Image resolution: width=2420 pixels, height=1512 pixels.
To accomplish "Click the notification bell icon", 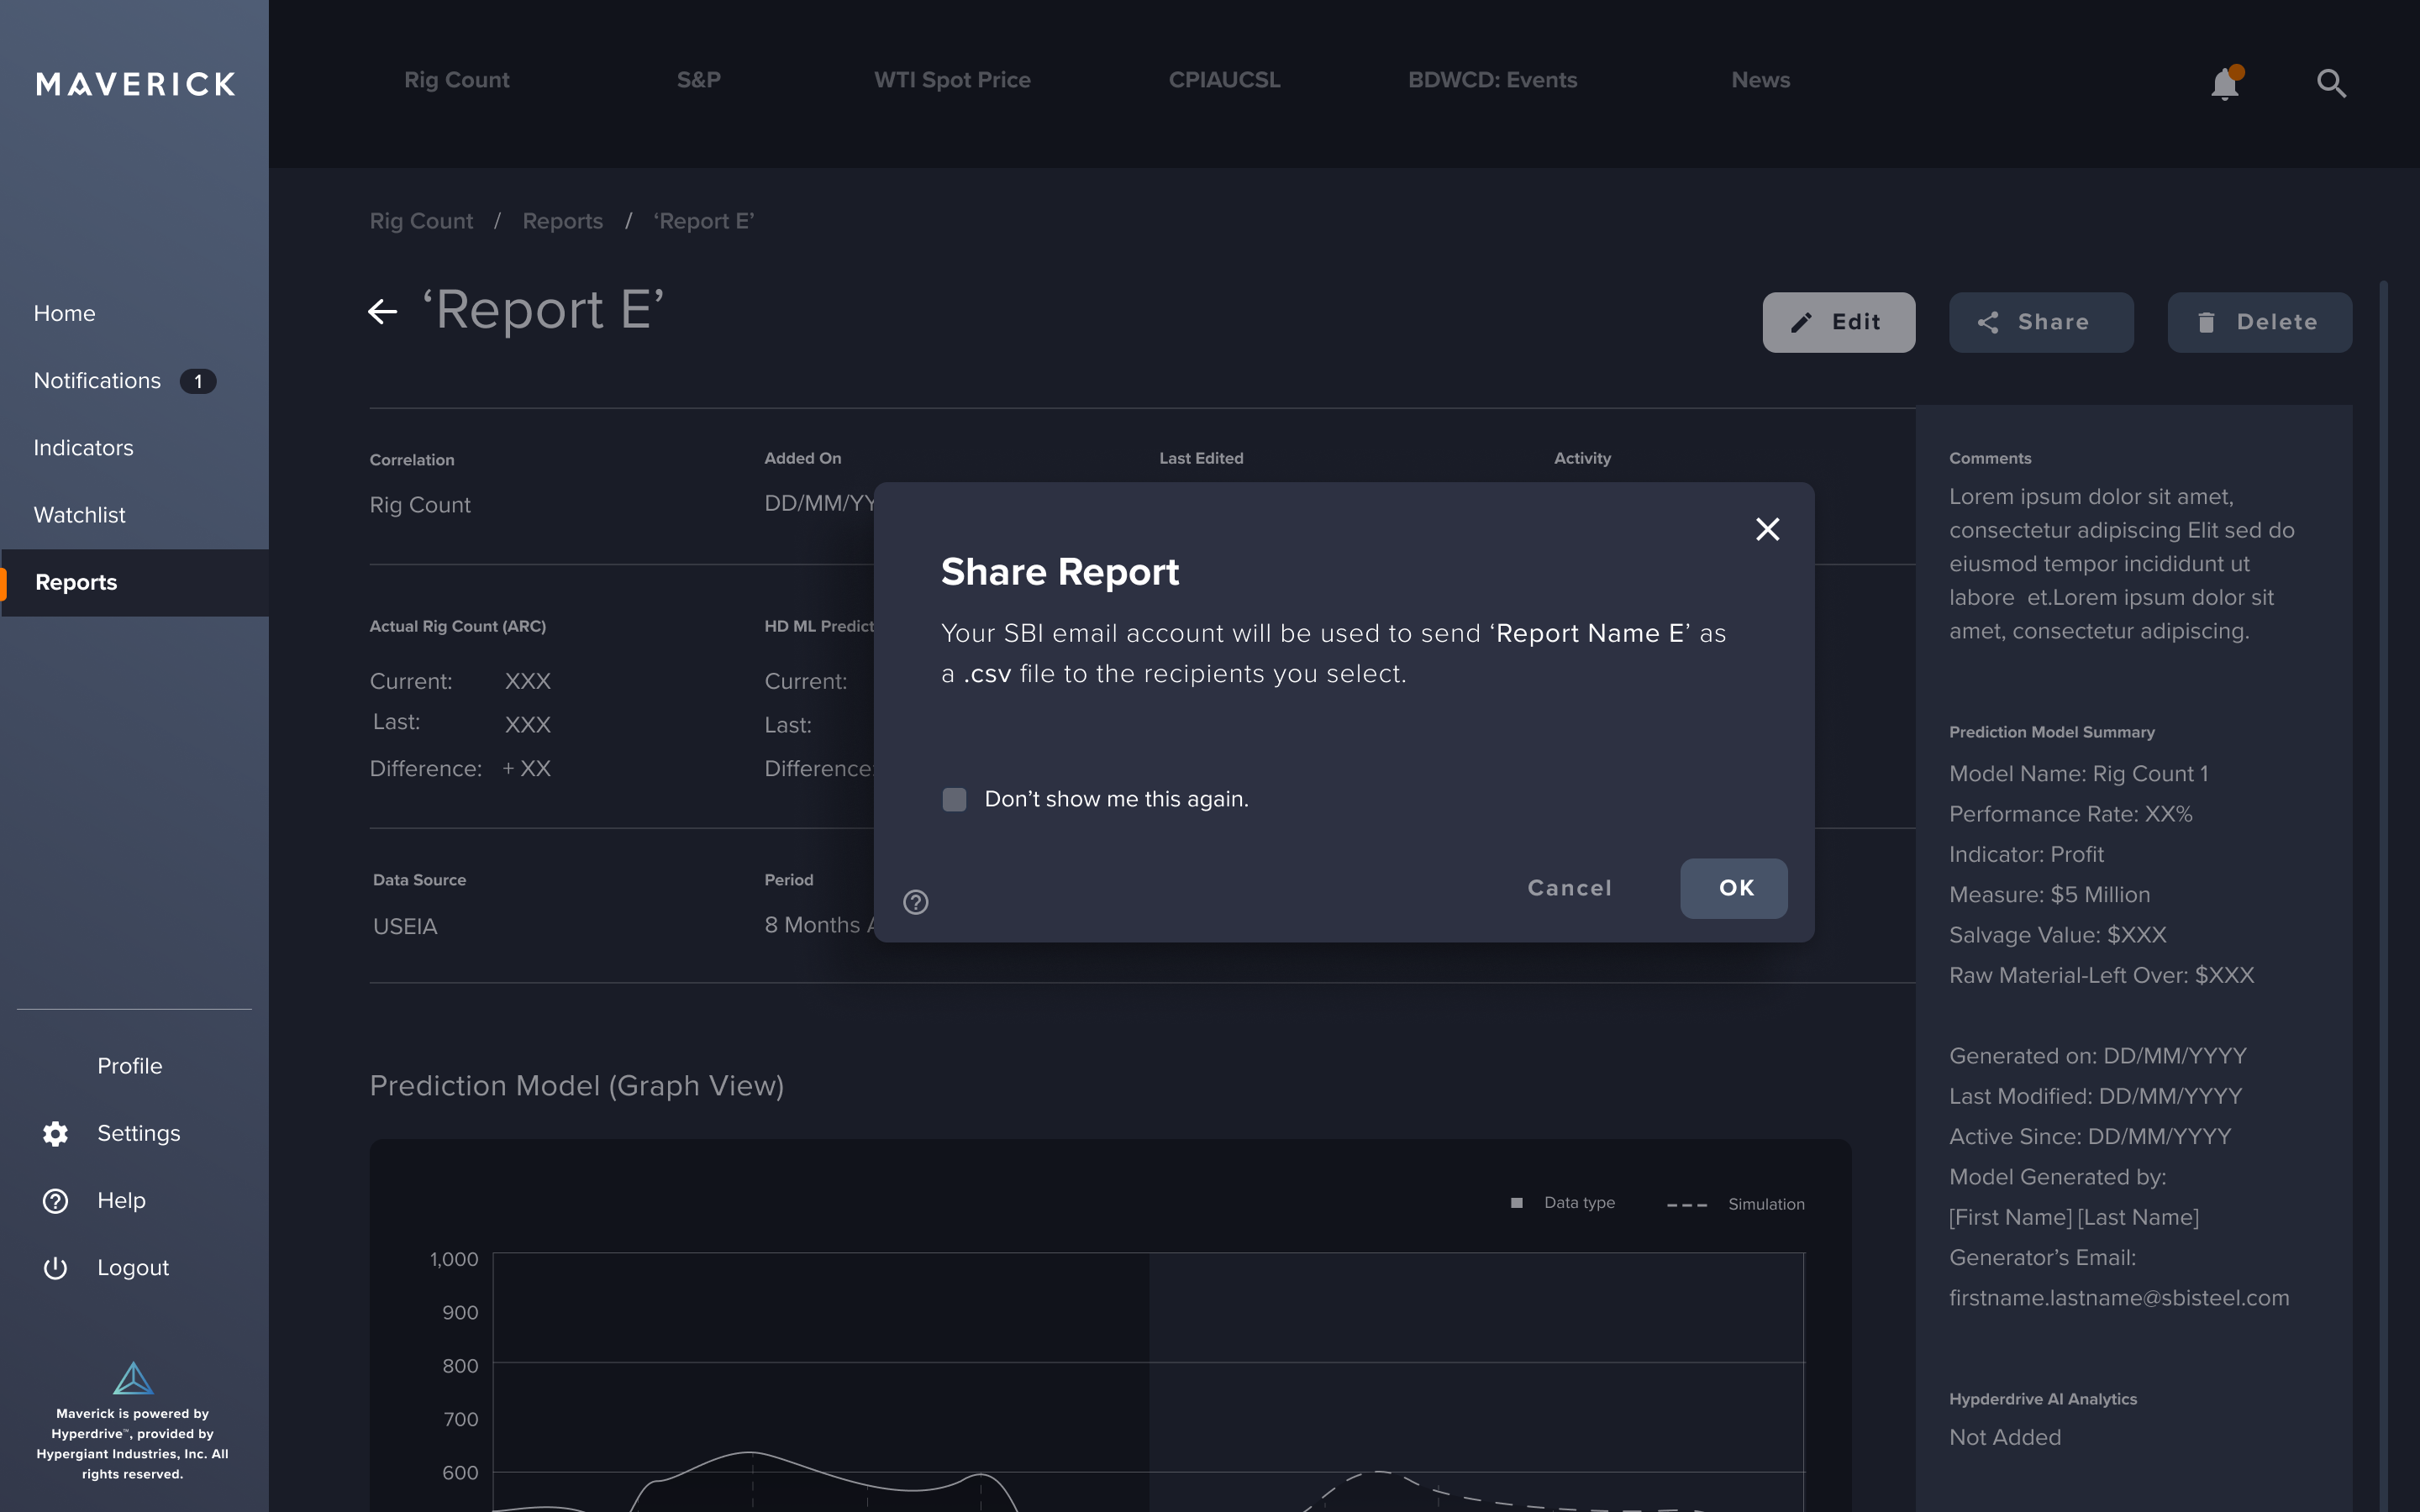I will tap(2224, 83).
